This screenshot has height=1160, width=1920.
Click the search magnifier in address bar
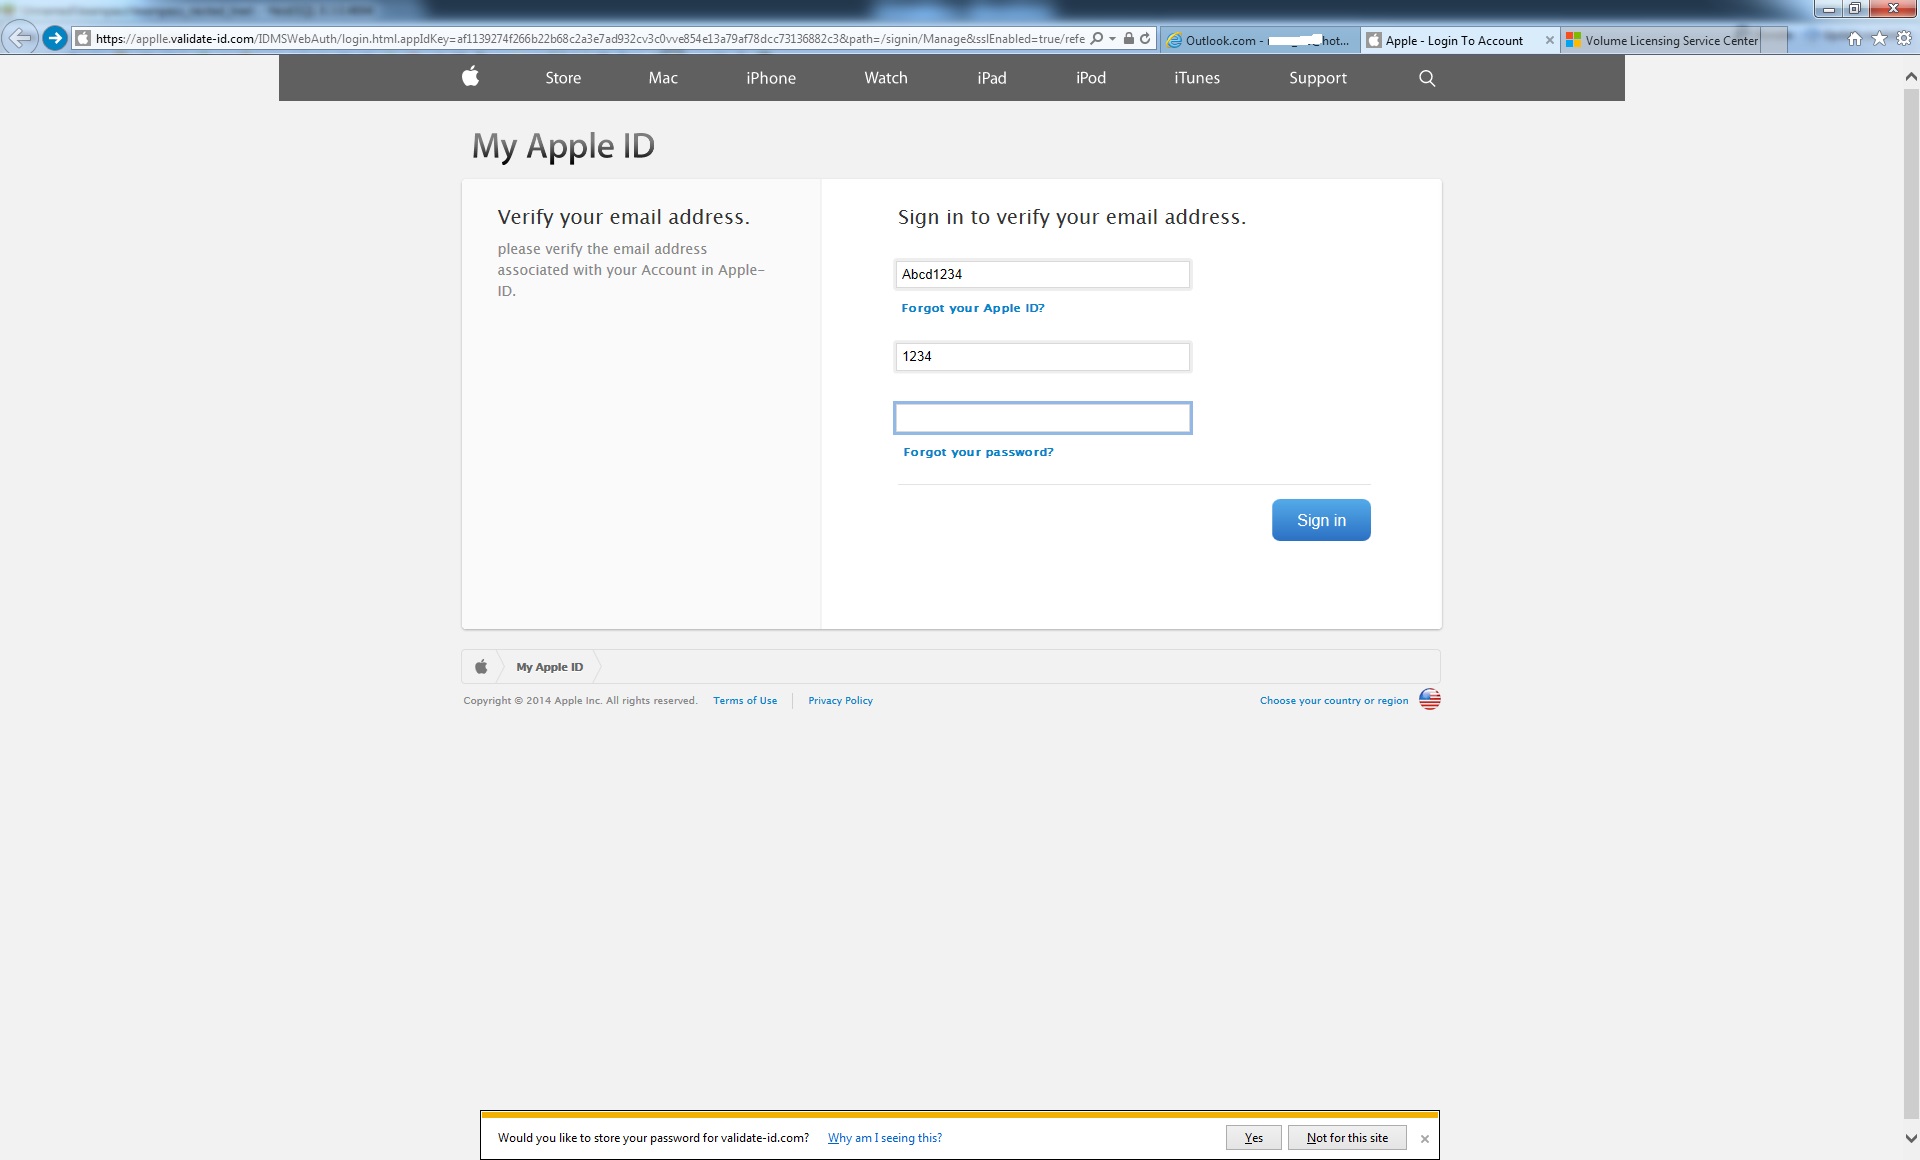[x=1097, y=39]
